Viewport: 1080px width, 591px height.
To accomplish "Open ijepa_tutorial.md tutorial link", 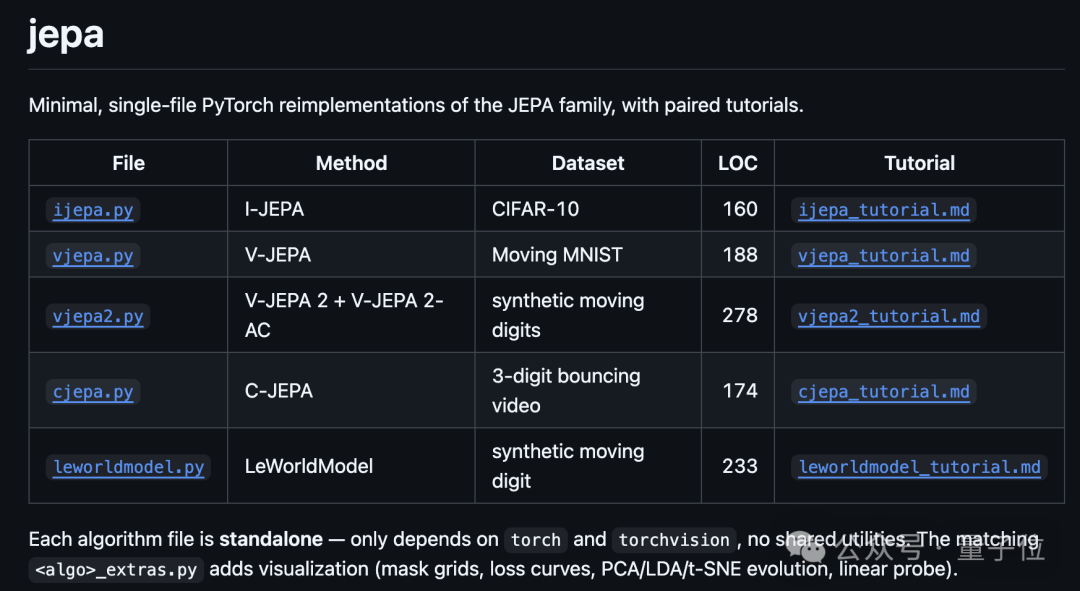I will [x=884, y=210].
